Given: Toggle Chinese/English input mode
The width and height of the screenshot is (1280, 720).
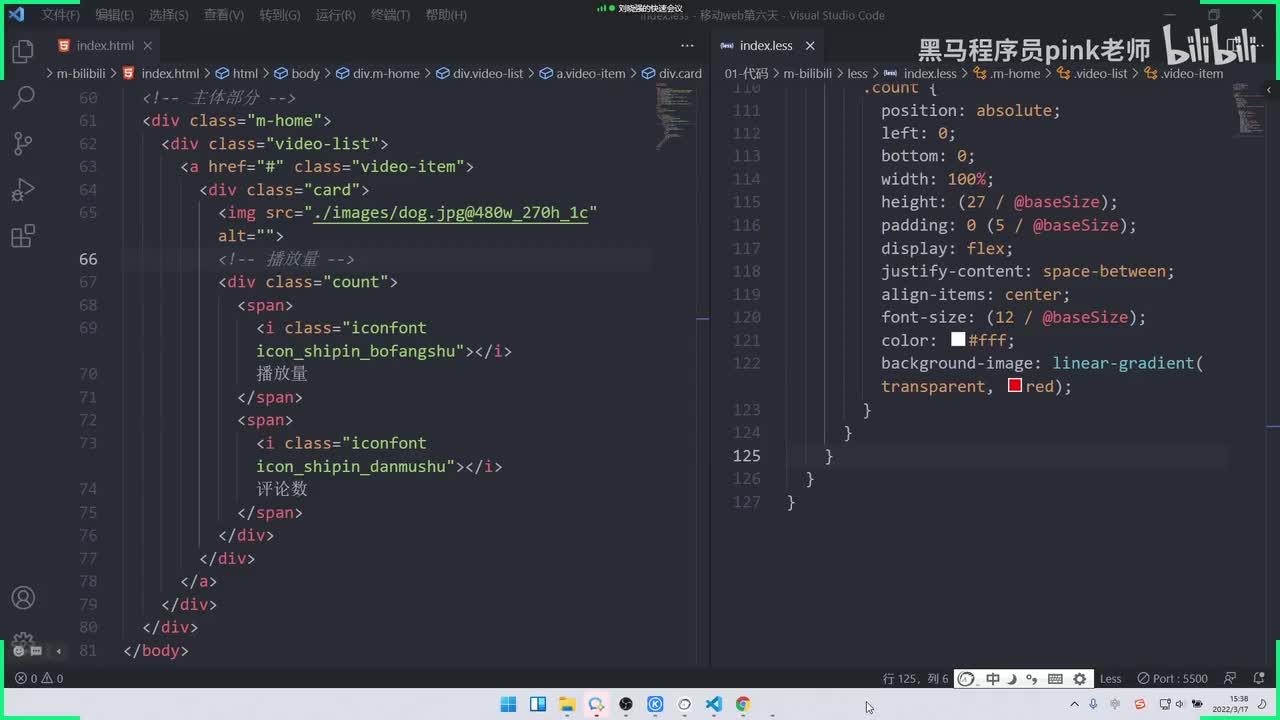Looking at the screenshot, I should pos(993,679).
